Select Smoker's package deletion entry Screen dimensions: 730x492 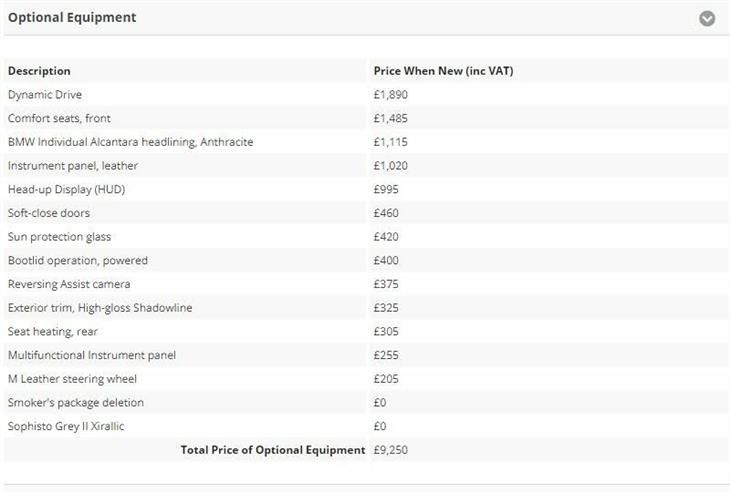pyautogui.click(x=76, y=403)
